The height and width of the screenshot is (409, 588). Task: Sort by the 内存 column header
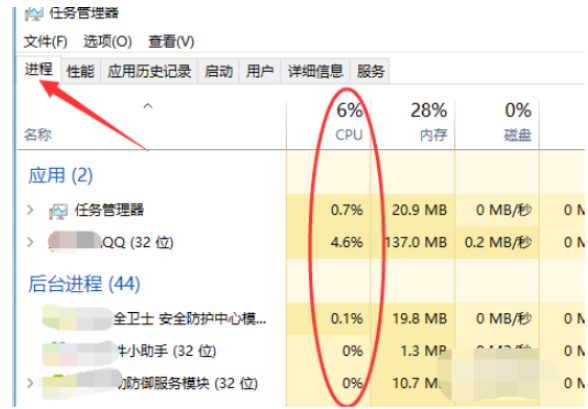433,135
